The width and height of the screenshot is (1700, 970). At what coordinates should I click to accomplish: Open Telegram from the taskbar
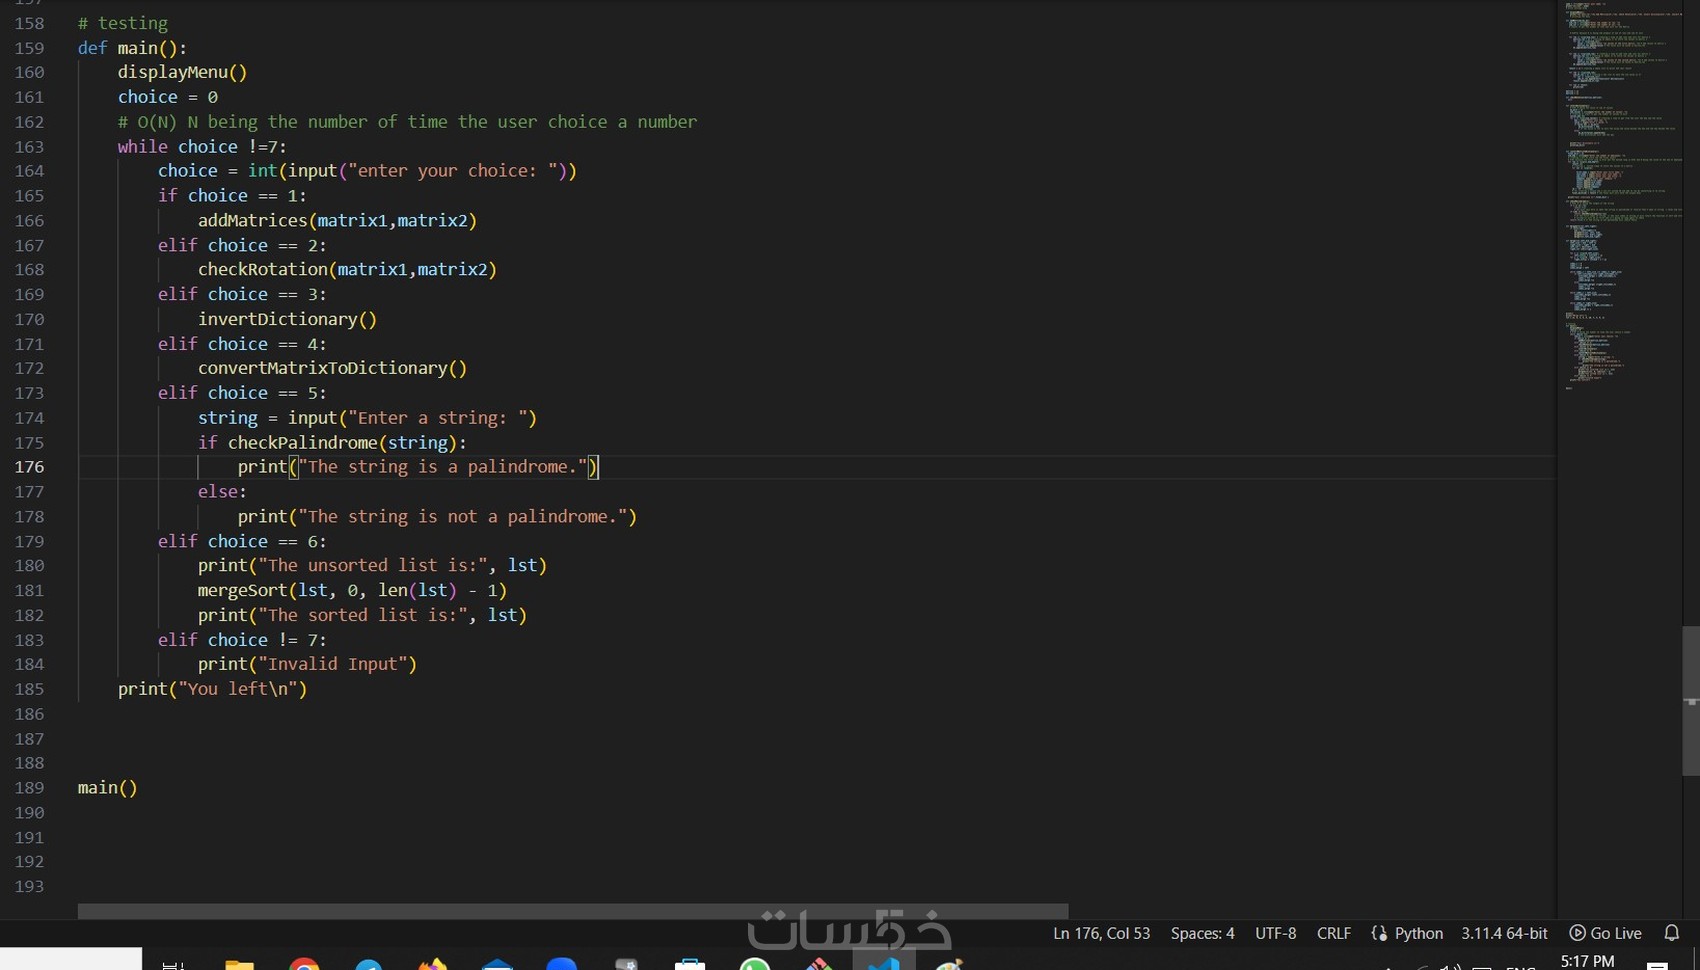point(370,965)
